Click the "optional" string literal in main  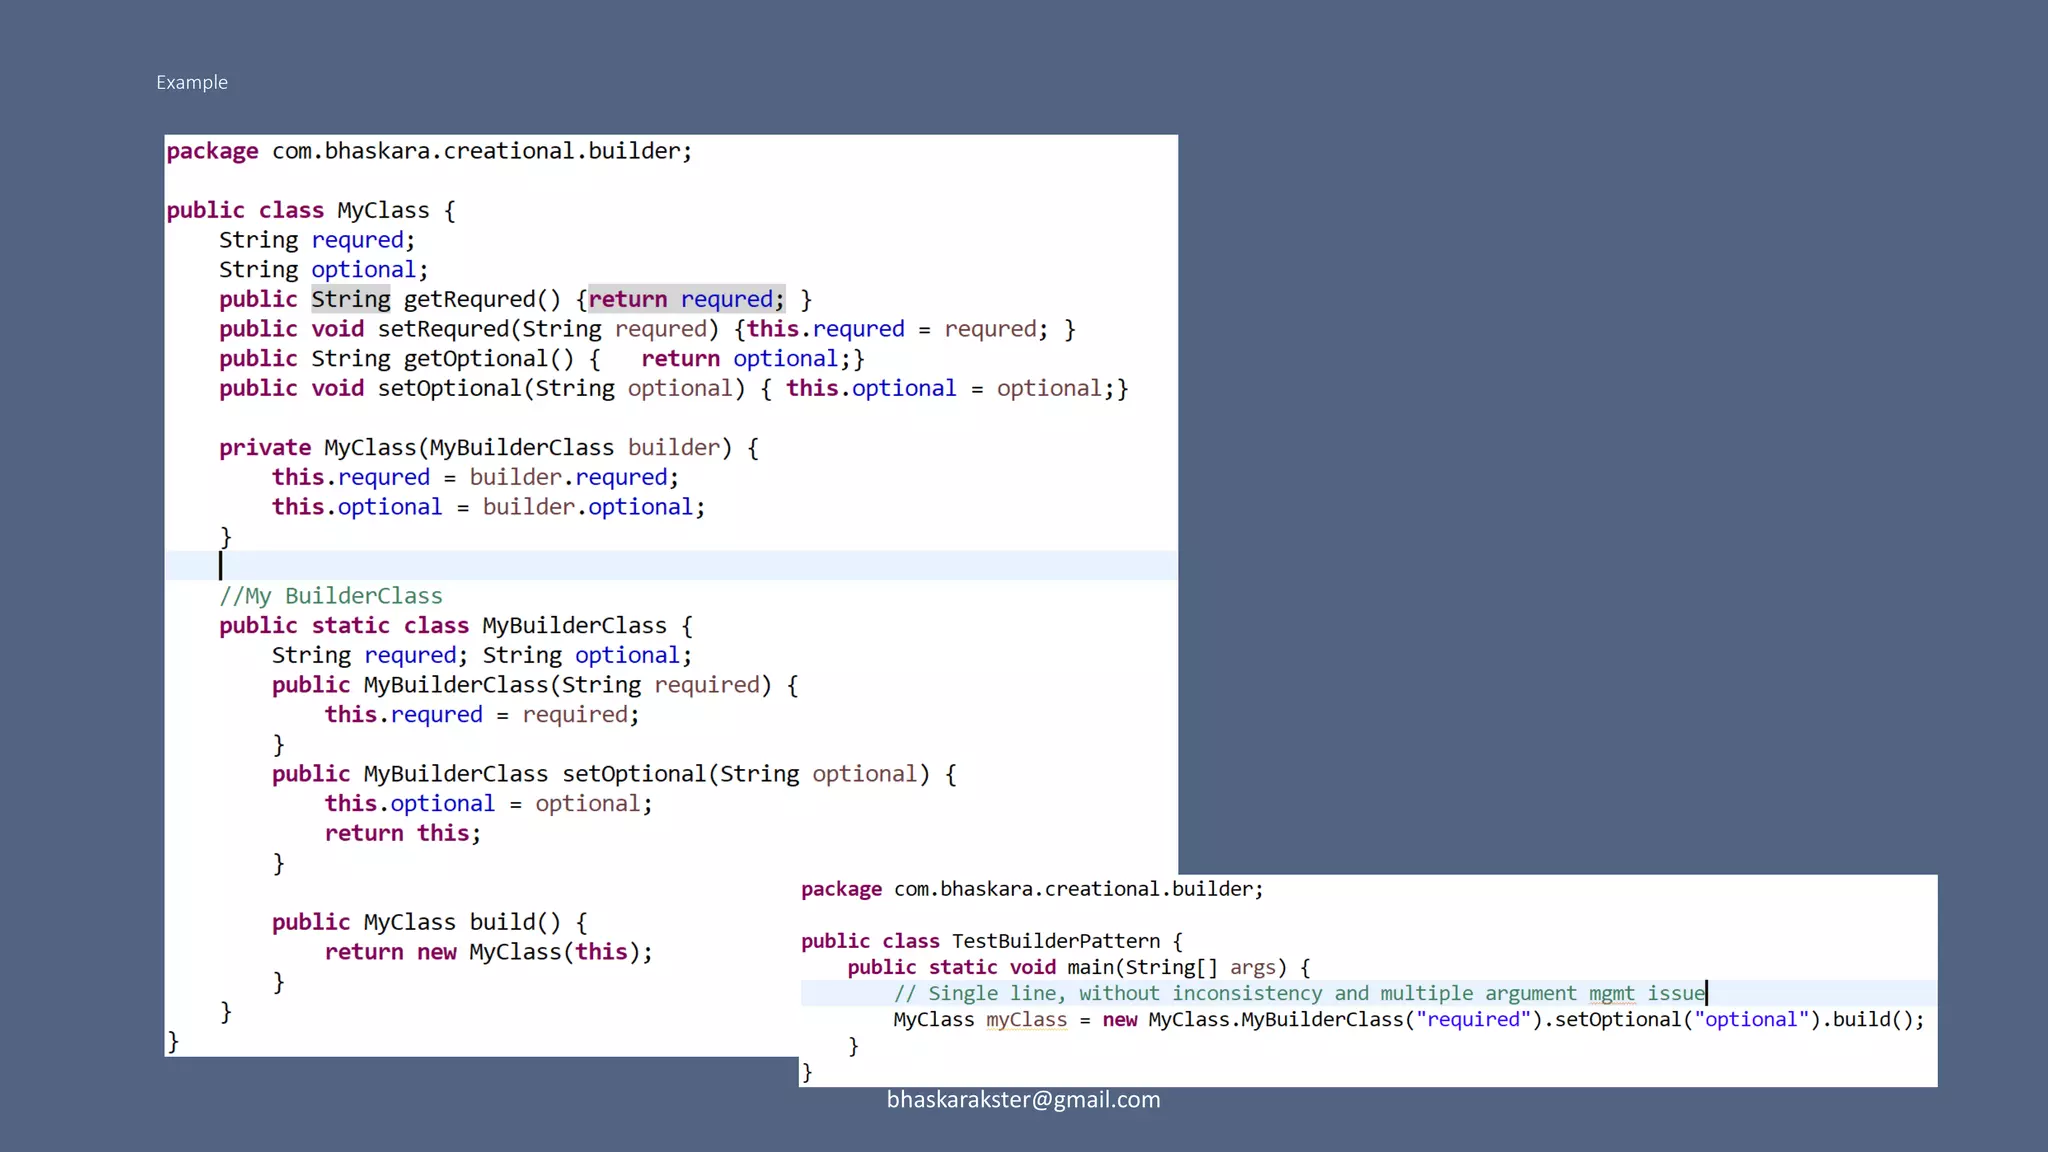click(x=1750, y=1019)
